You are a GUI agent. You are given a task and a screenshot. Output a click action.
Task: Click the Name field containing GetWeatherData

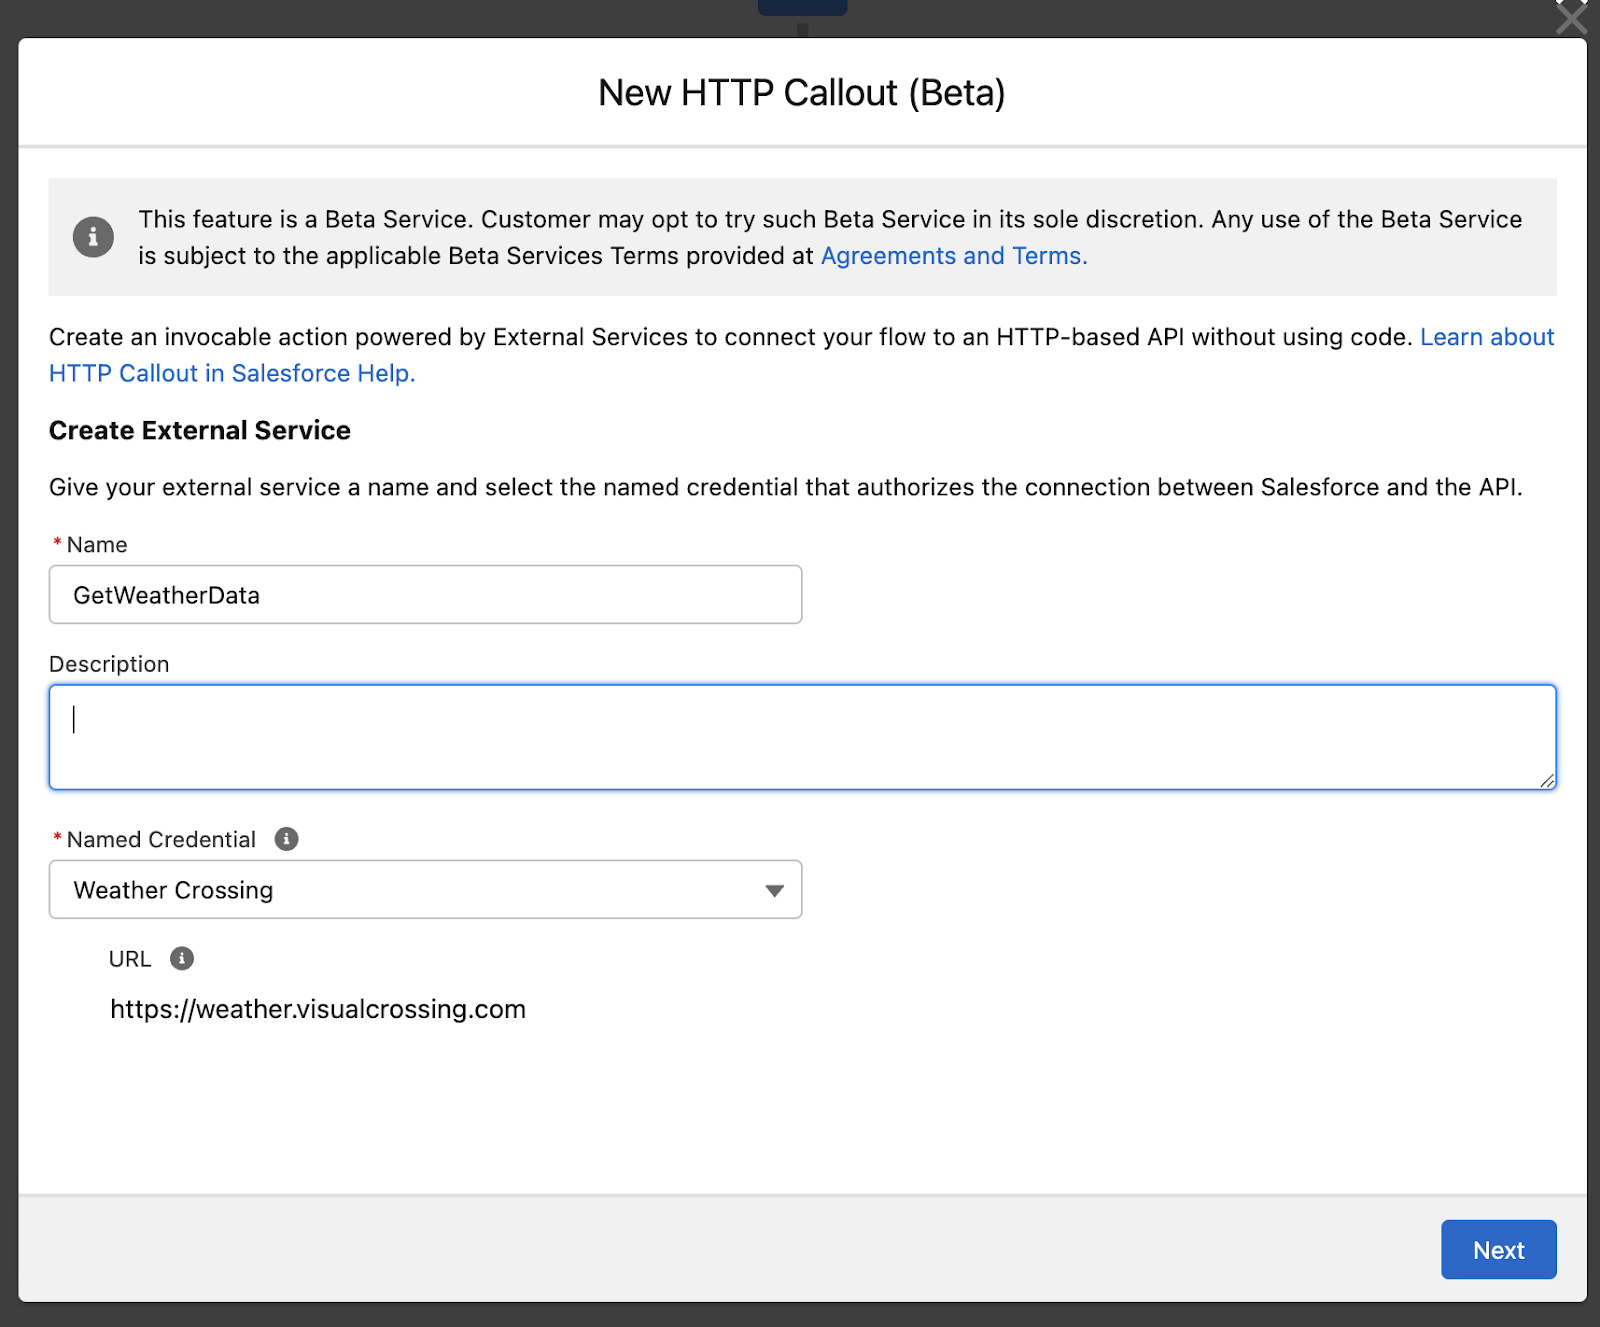click(425, 595)
